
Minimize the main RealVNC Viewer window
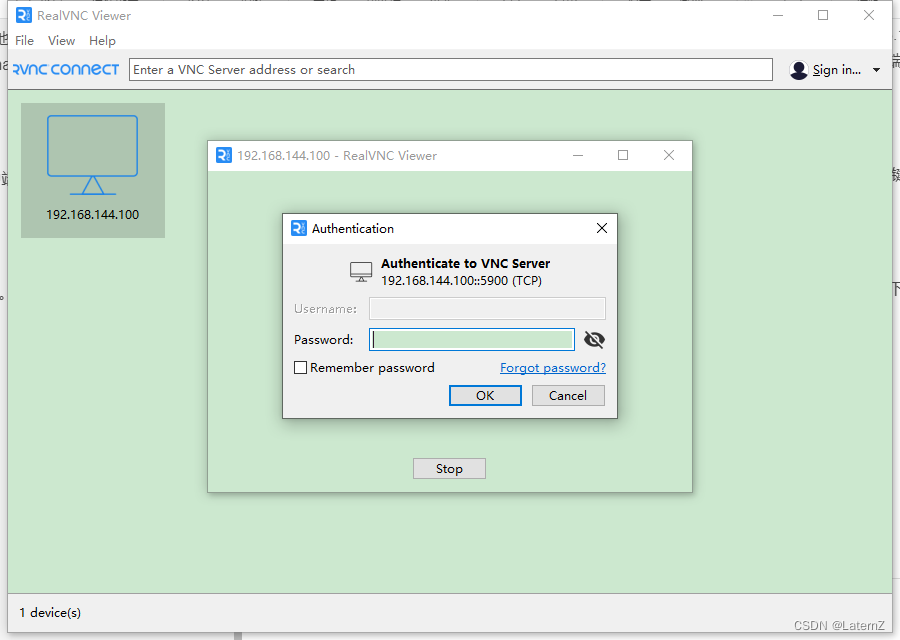coord(778,15)
